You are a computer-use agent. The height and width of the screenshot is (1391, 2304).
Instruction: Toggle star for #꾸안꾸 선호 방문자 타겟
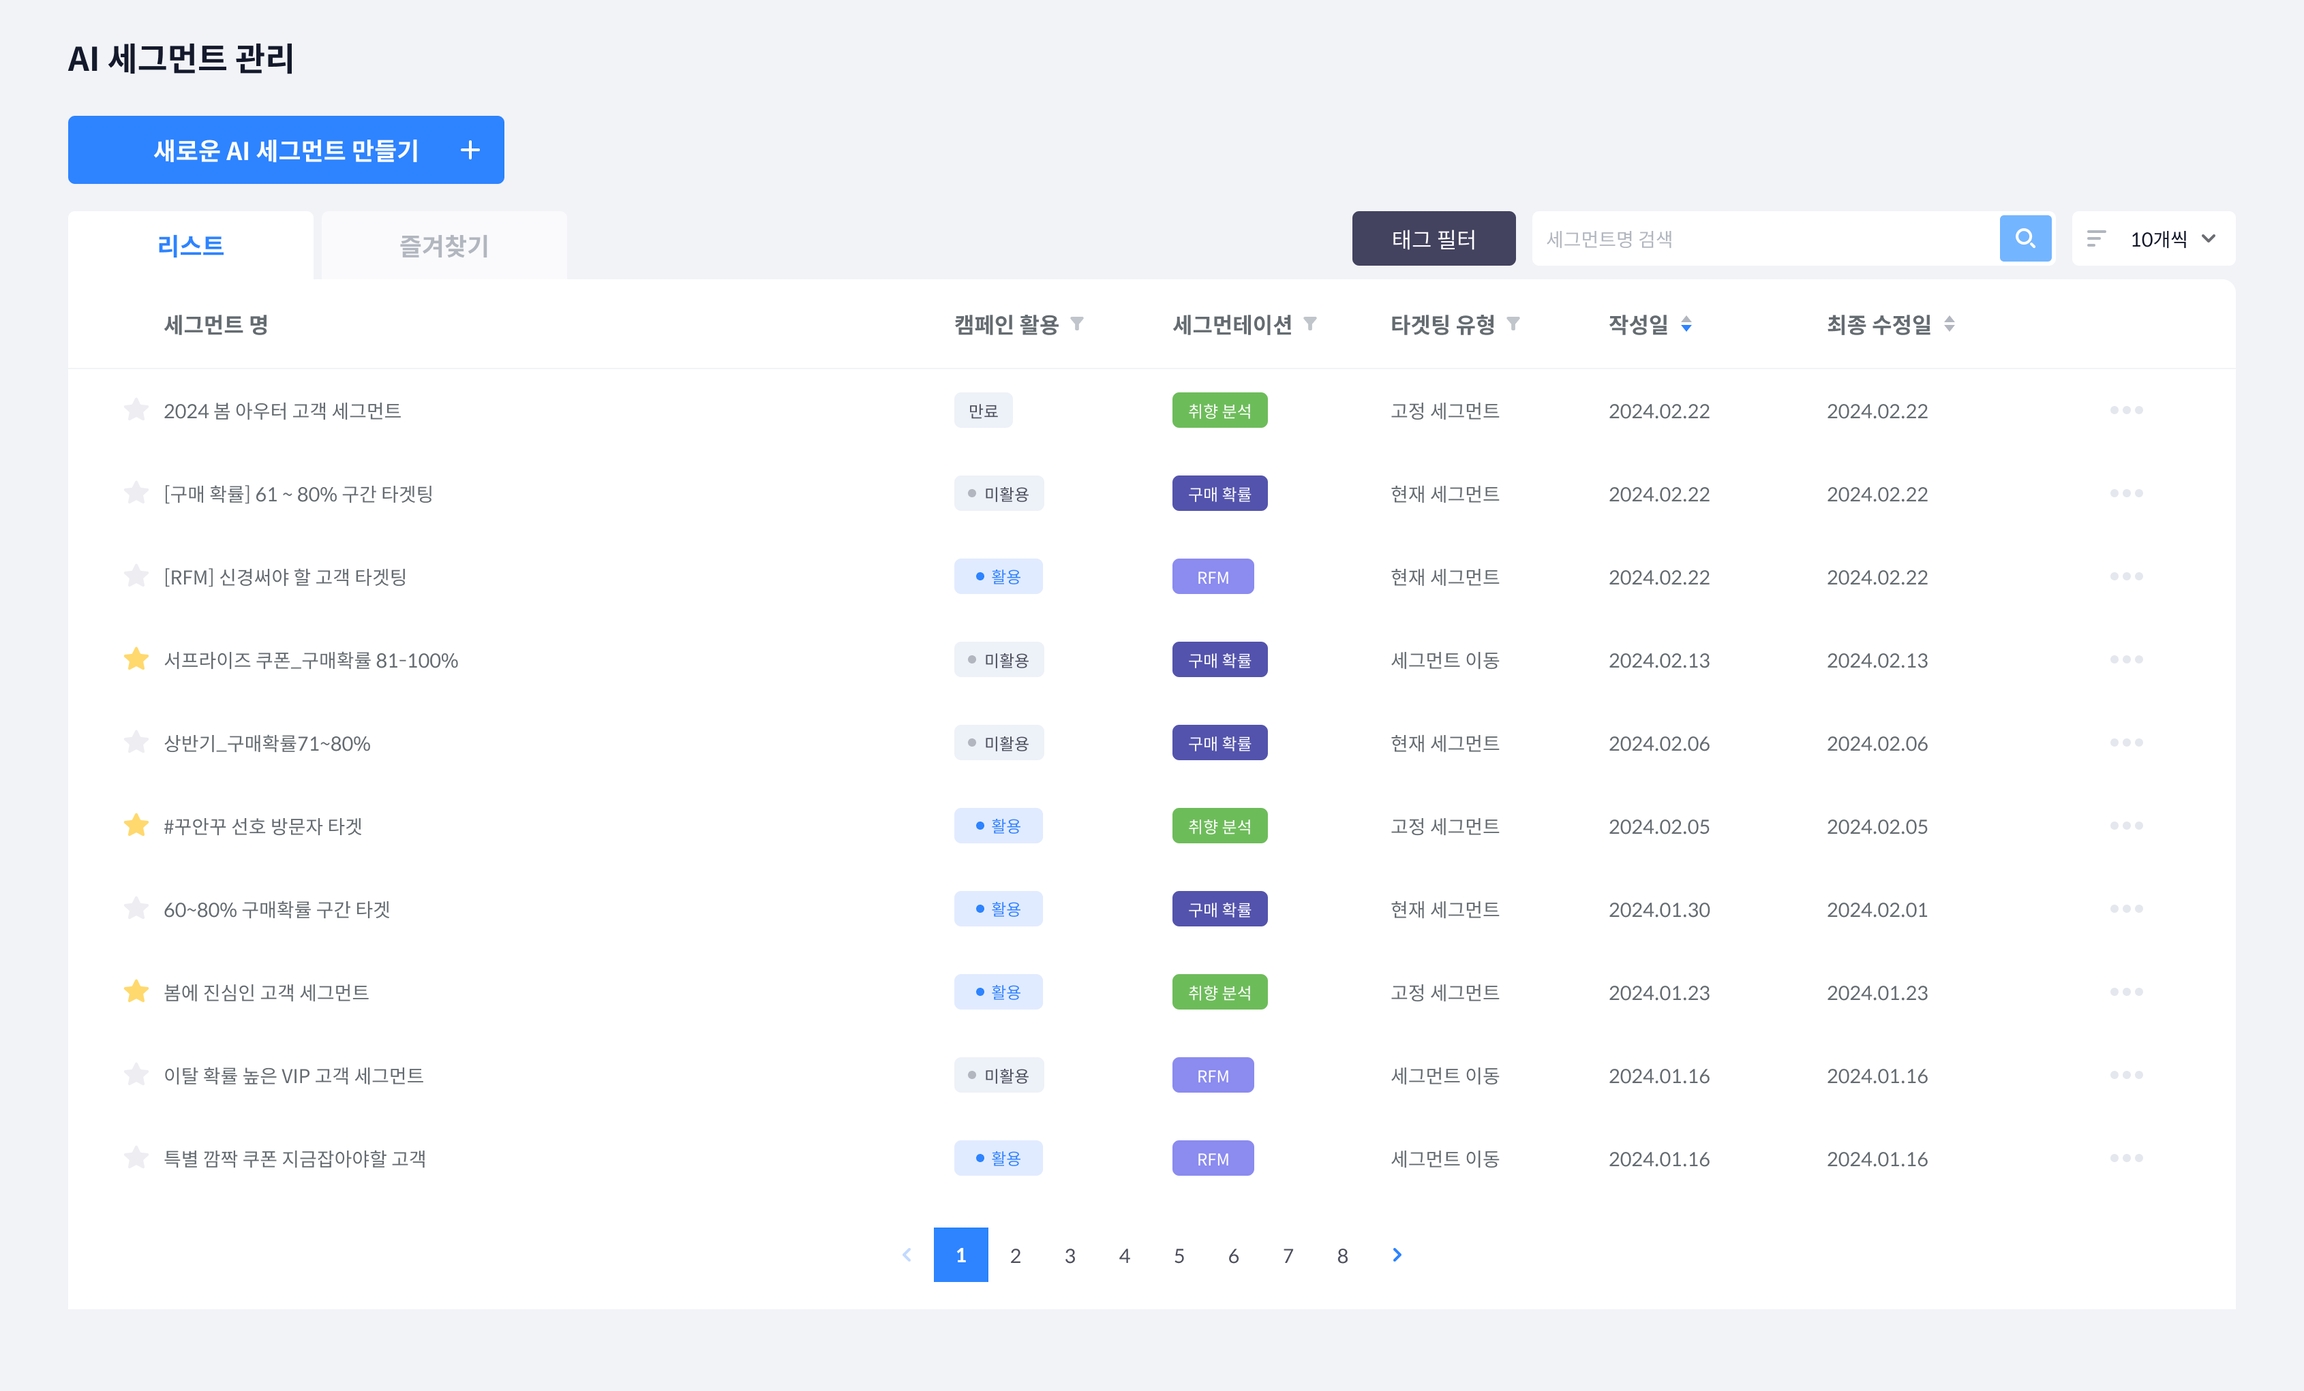click(x=136, y=825)
